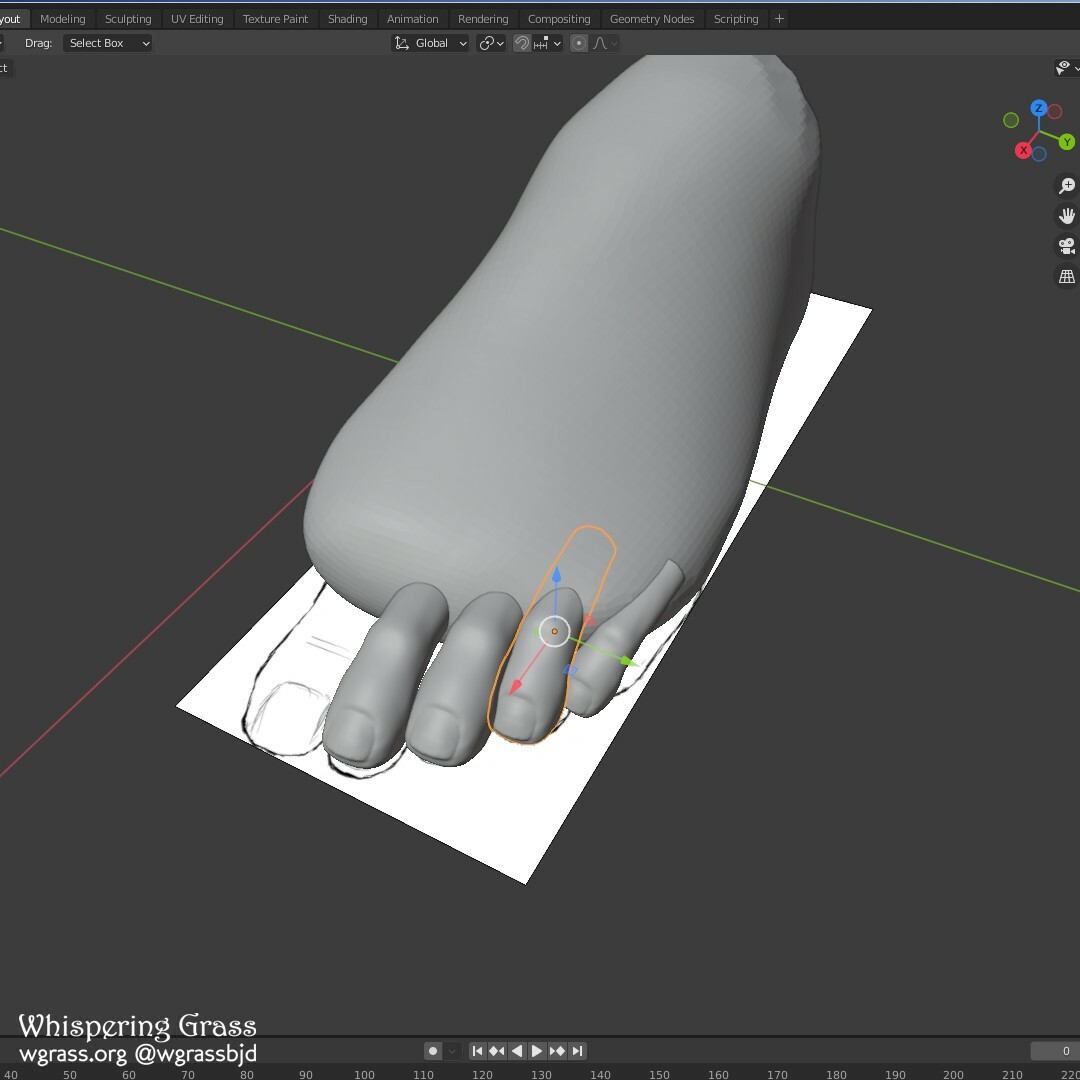This screenshot has width=1080, height=1080.
Task: Click frame 150 on the timeline ruler
Action: (659, 1074)
